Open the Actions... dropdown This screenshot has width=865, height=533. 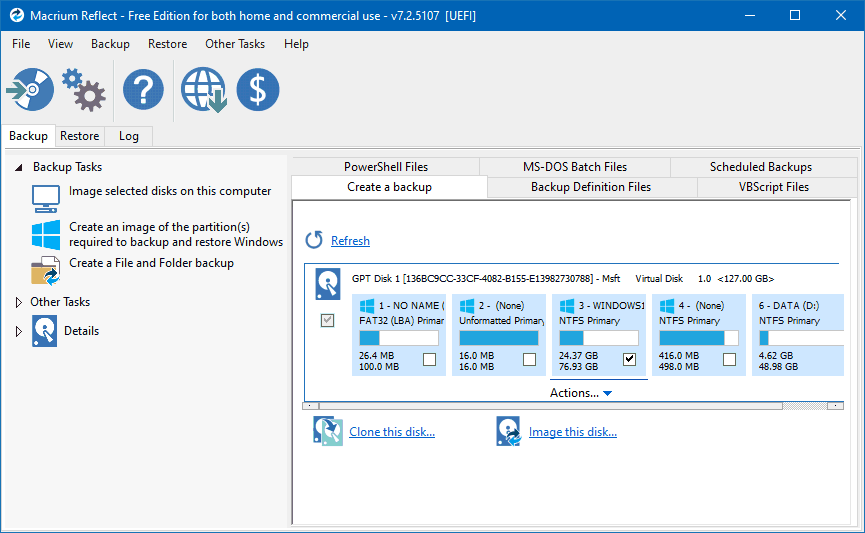581,393
